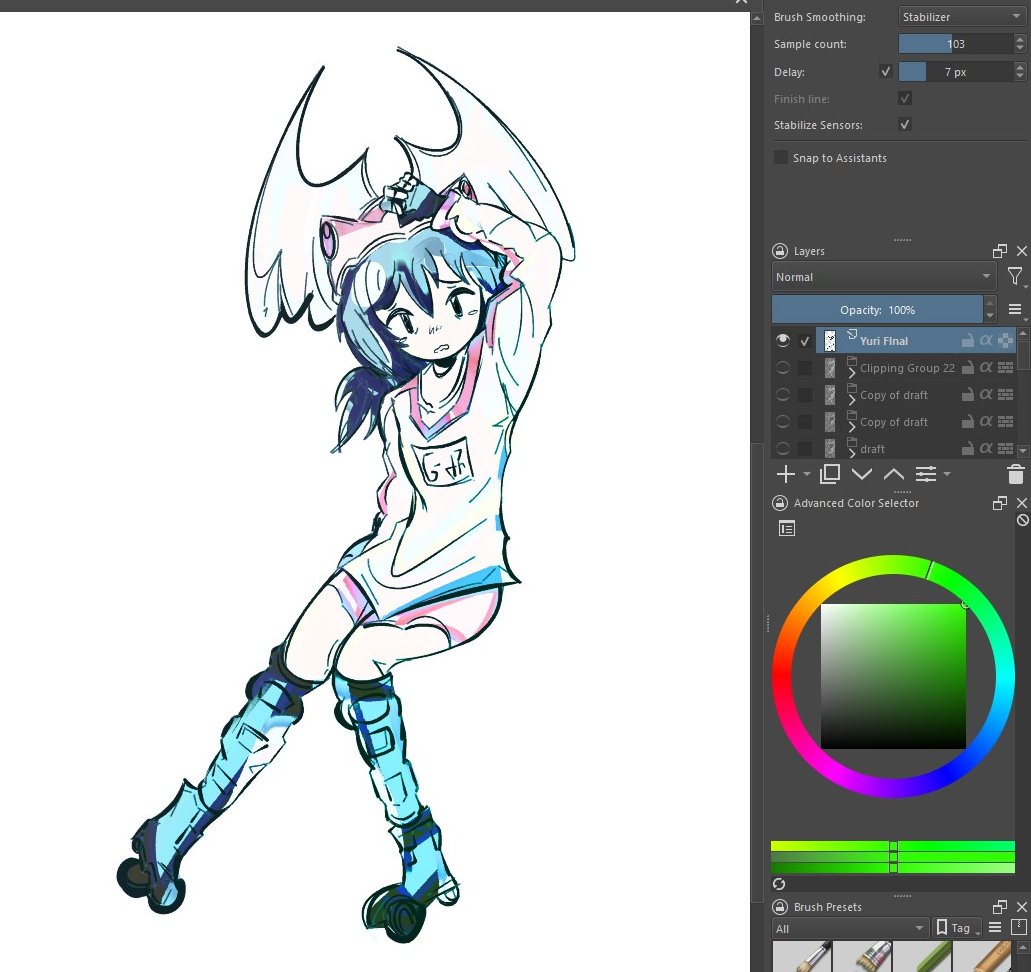1031x972 pixels.
Task: Select the Clipping Group 22 layer name
Action: [x=907, y=368]
